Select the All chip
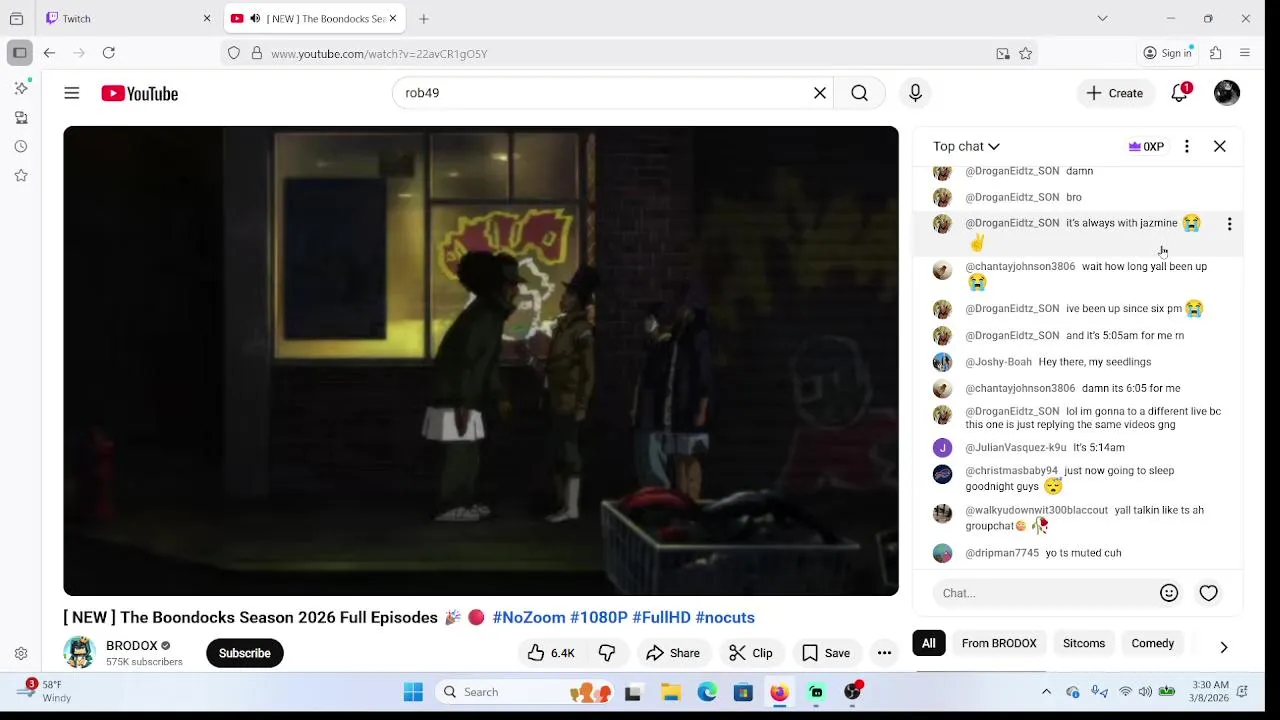Viewport: 1280px width, 720px height. (929, 643)
